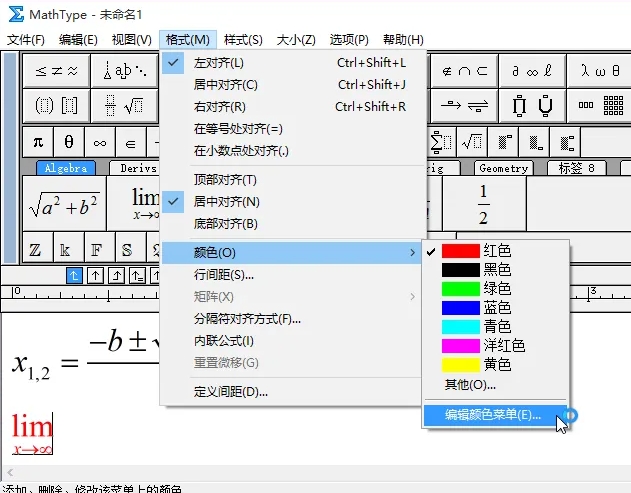Open 定义间距(D)... define spacing dialog

coord(293,392)
